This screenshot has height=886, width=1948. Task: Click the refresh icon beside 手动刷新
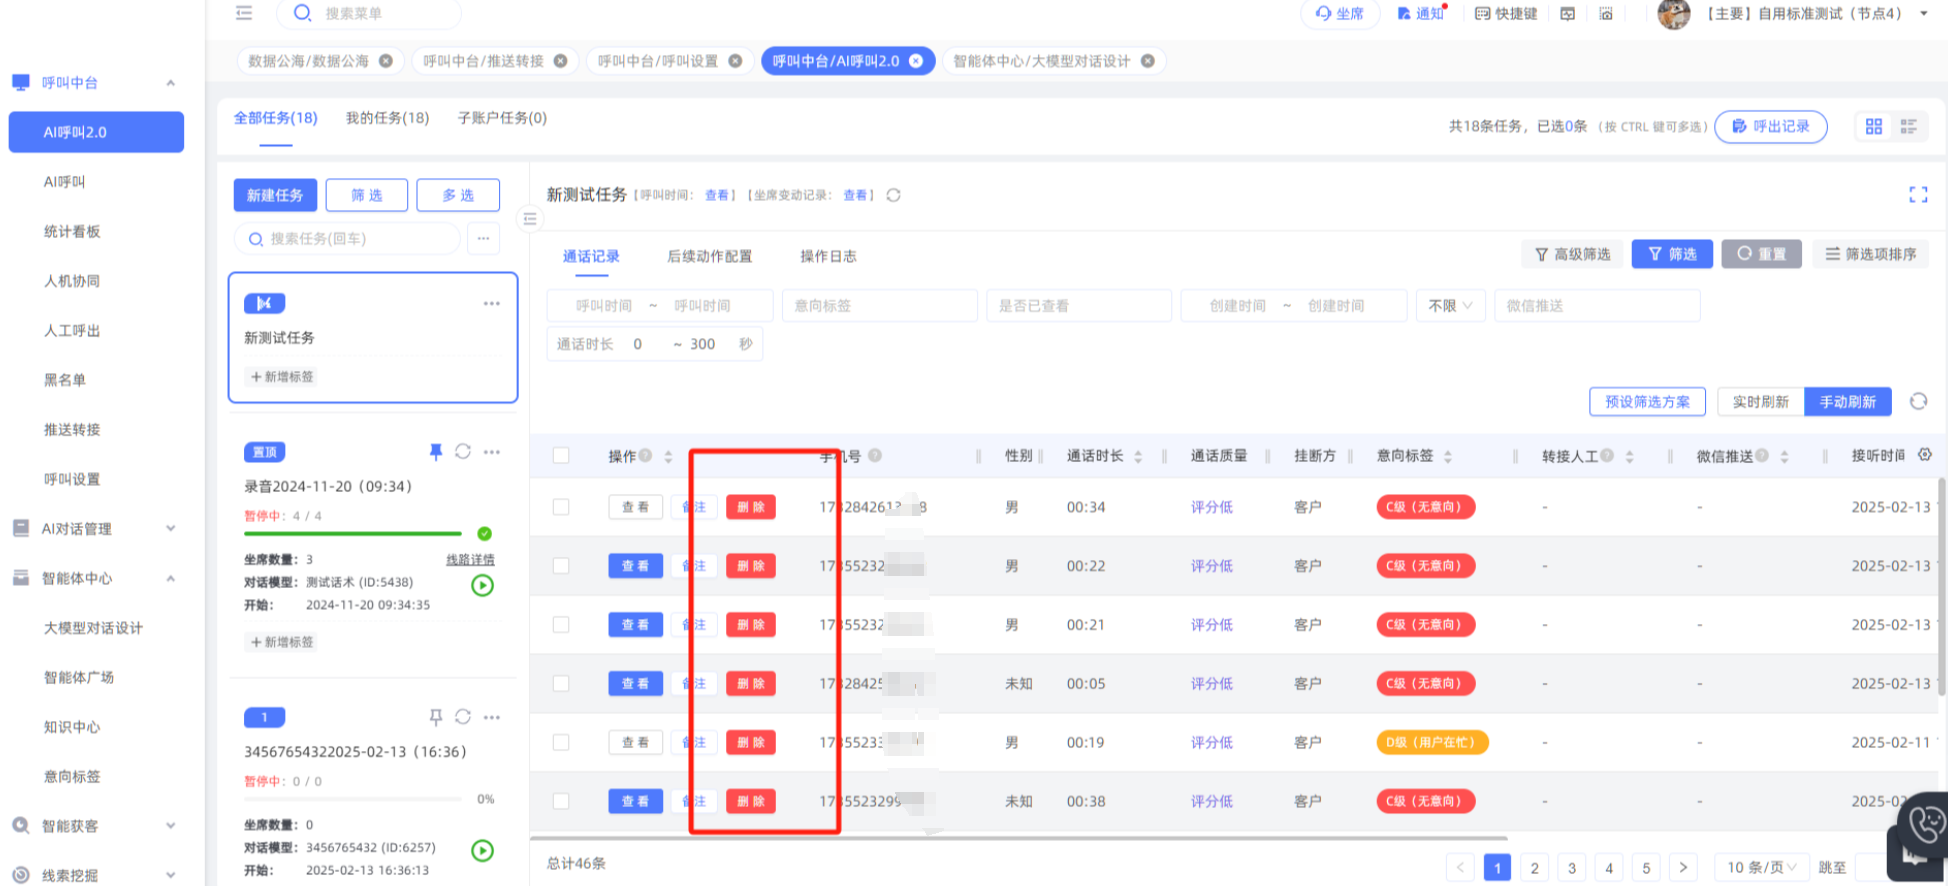click(1917, 402)
